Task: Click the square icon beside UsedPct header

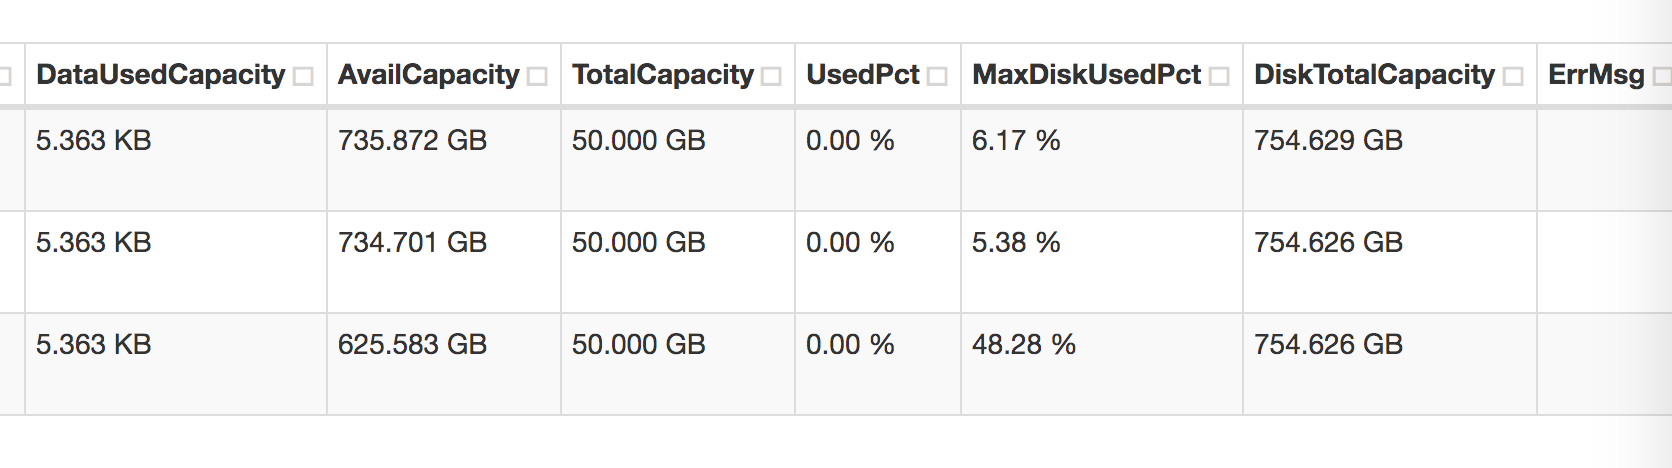Action: click(937, 77)
